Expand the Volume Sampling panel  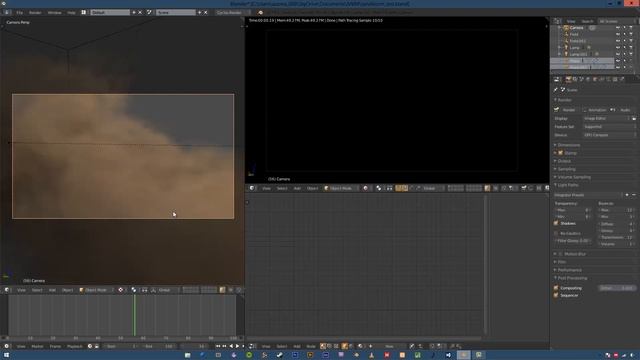pos(574,177)
